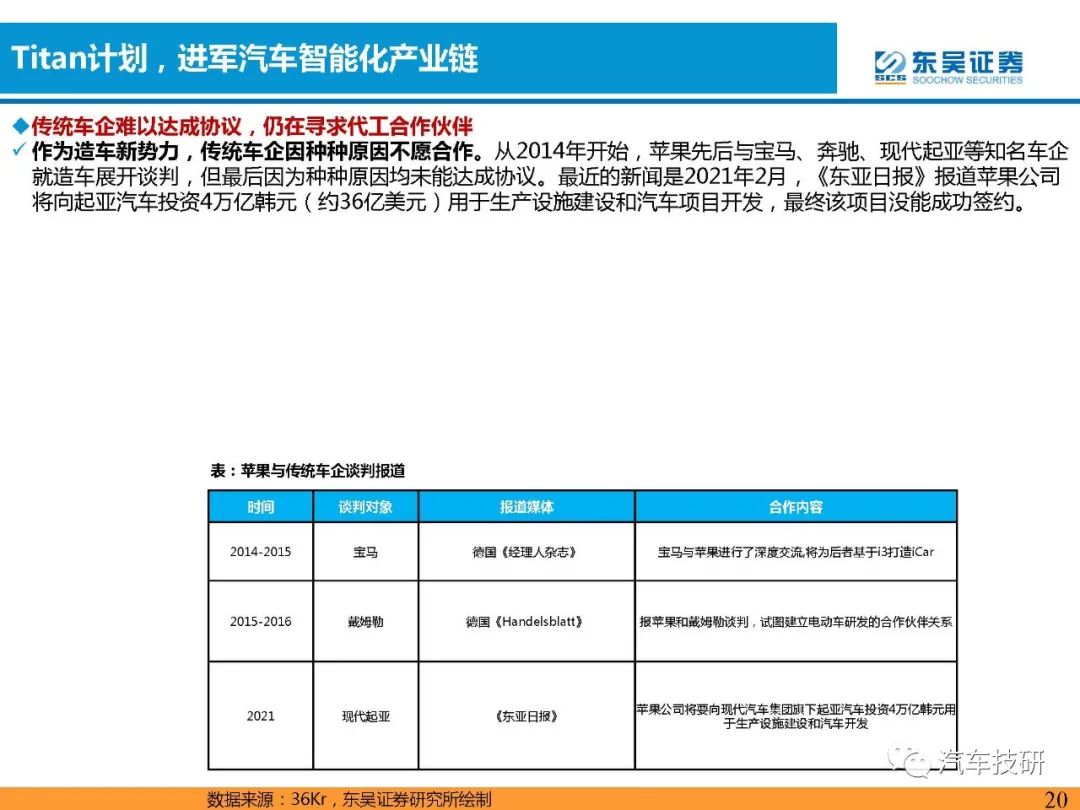Click the '2015-2016' table cell
The width and height of the screenshot is (1080, 810).
260,621
